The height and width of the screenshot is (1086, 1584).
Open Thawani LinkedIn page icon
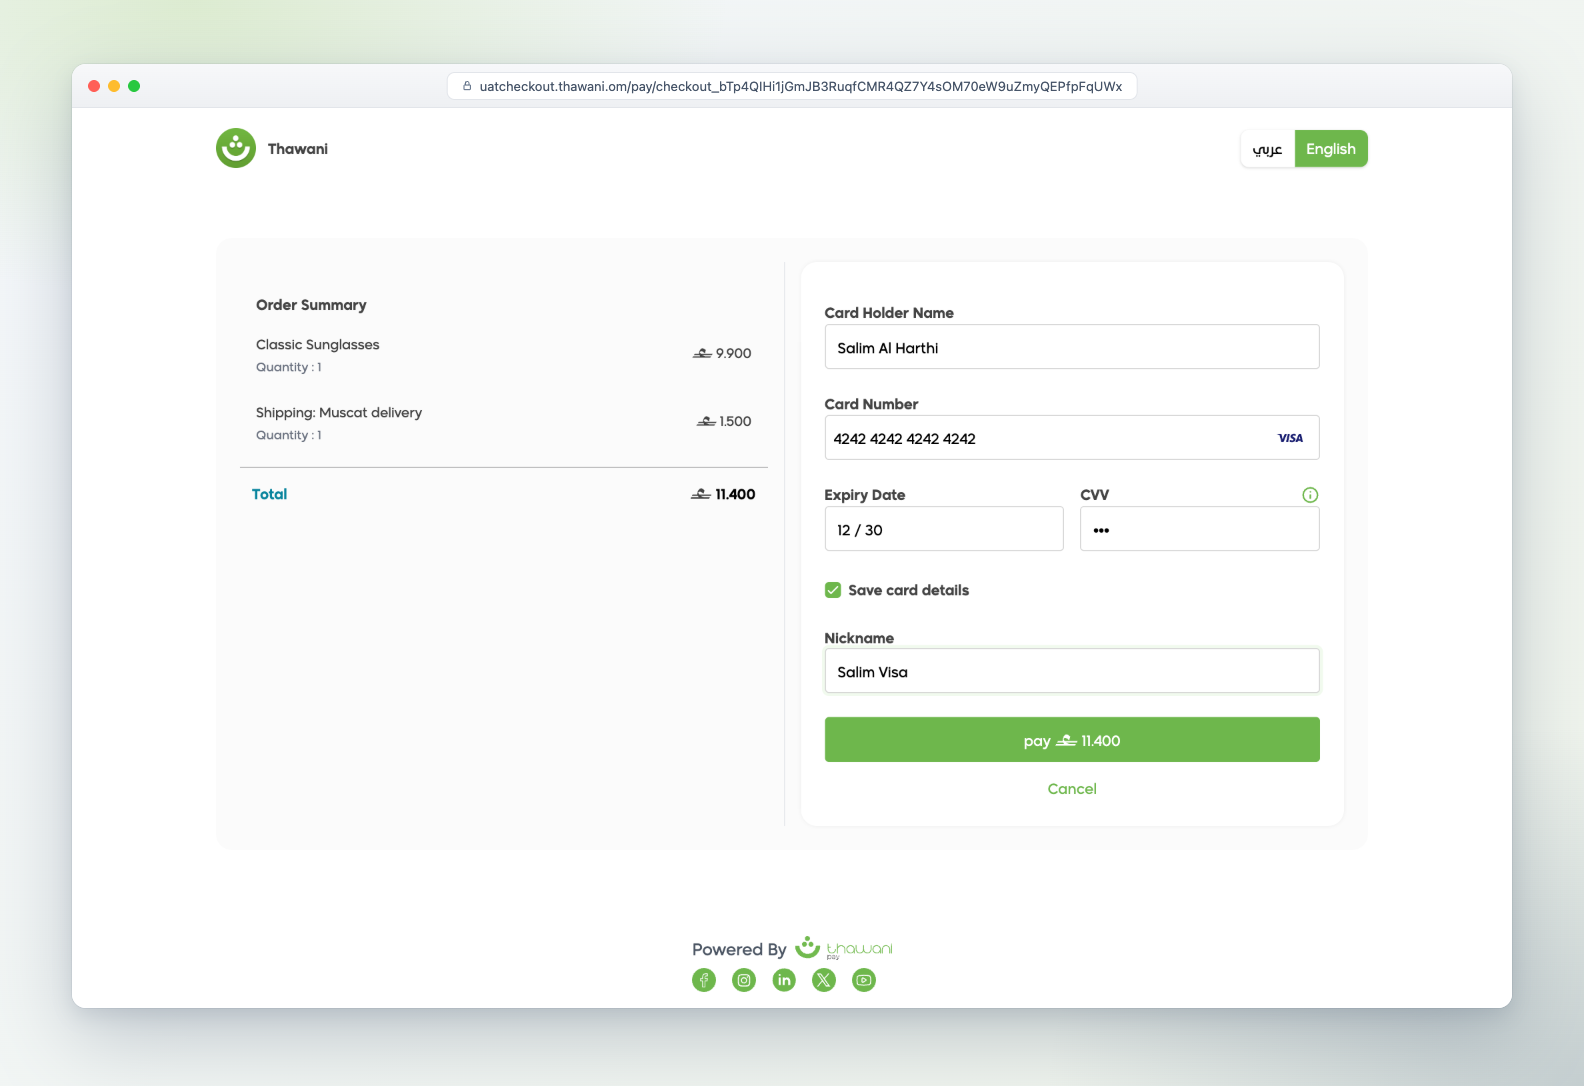coord(784,980)
